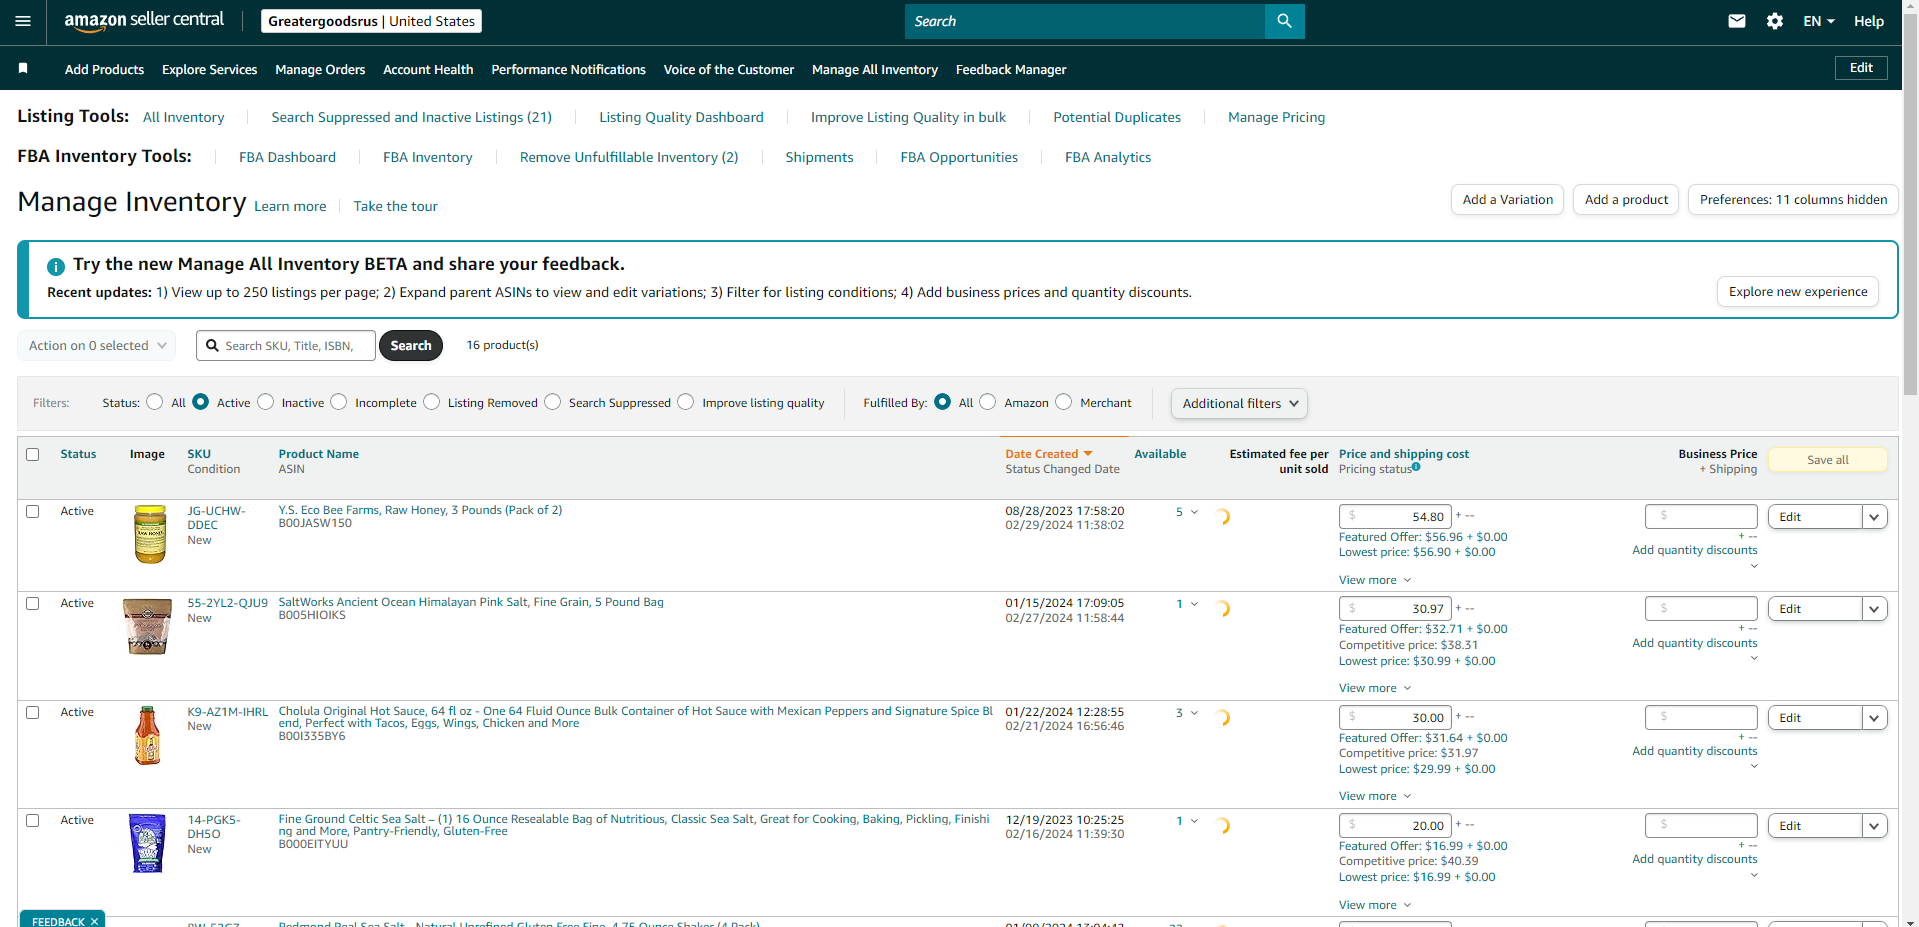
Task: Open Edit dropdown arrow for Pink Salt row
Action: point(1874,609)
